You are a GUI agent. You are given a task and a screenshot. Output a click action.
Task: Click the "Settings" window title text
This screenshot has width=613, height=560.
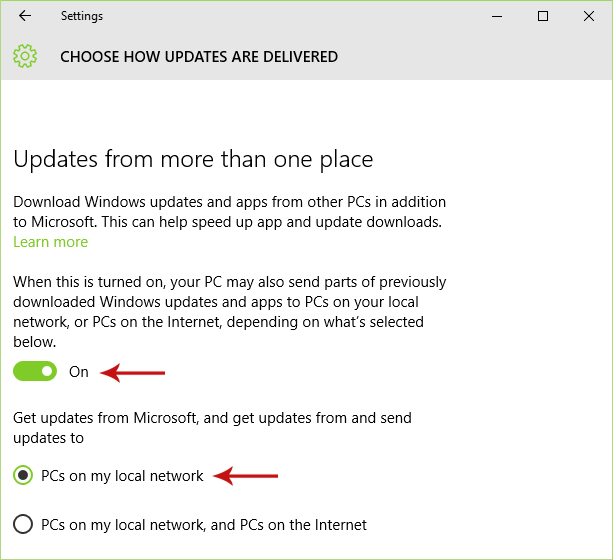81,16
